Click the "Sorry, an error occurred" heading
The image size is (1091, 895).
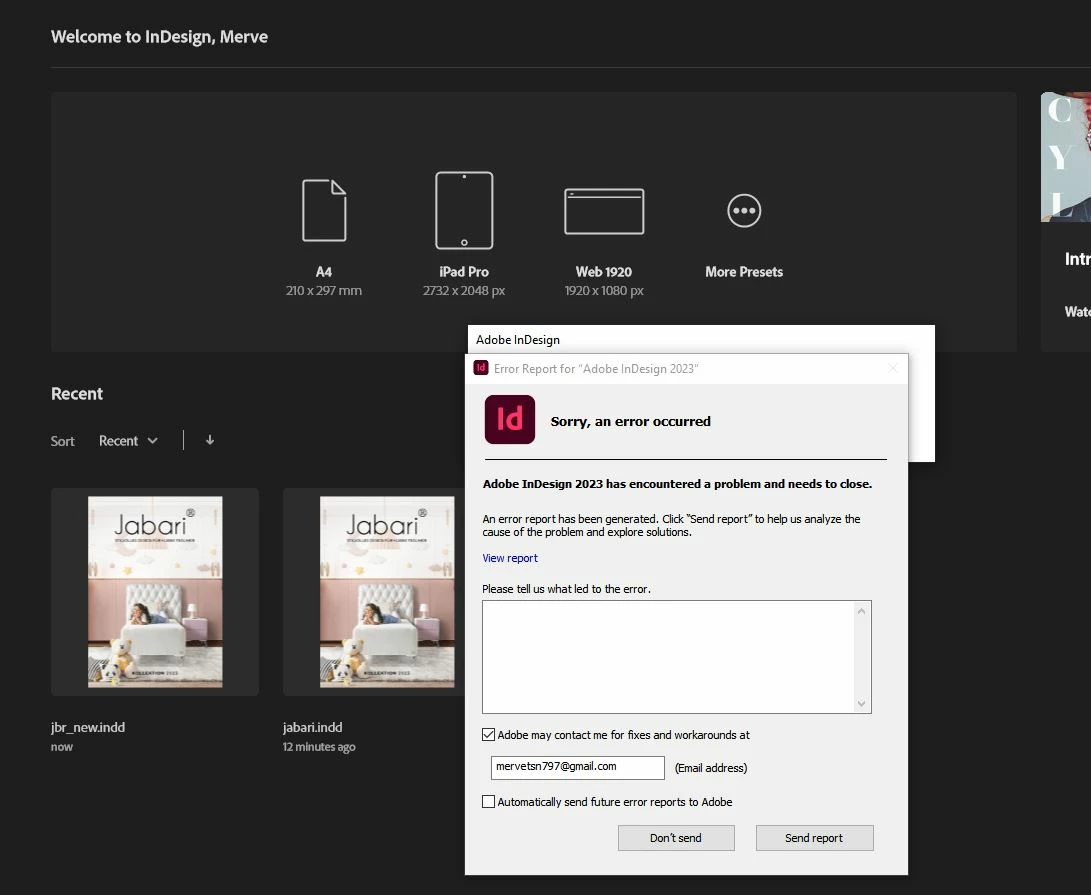(x=630, y=421)
